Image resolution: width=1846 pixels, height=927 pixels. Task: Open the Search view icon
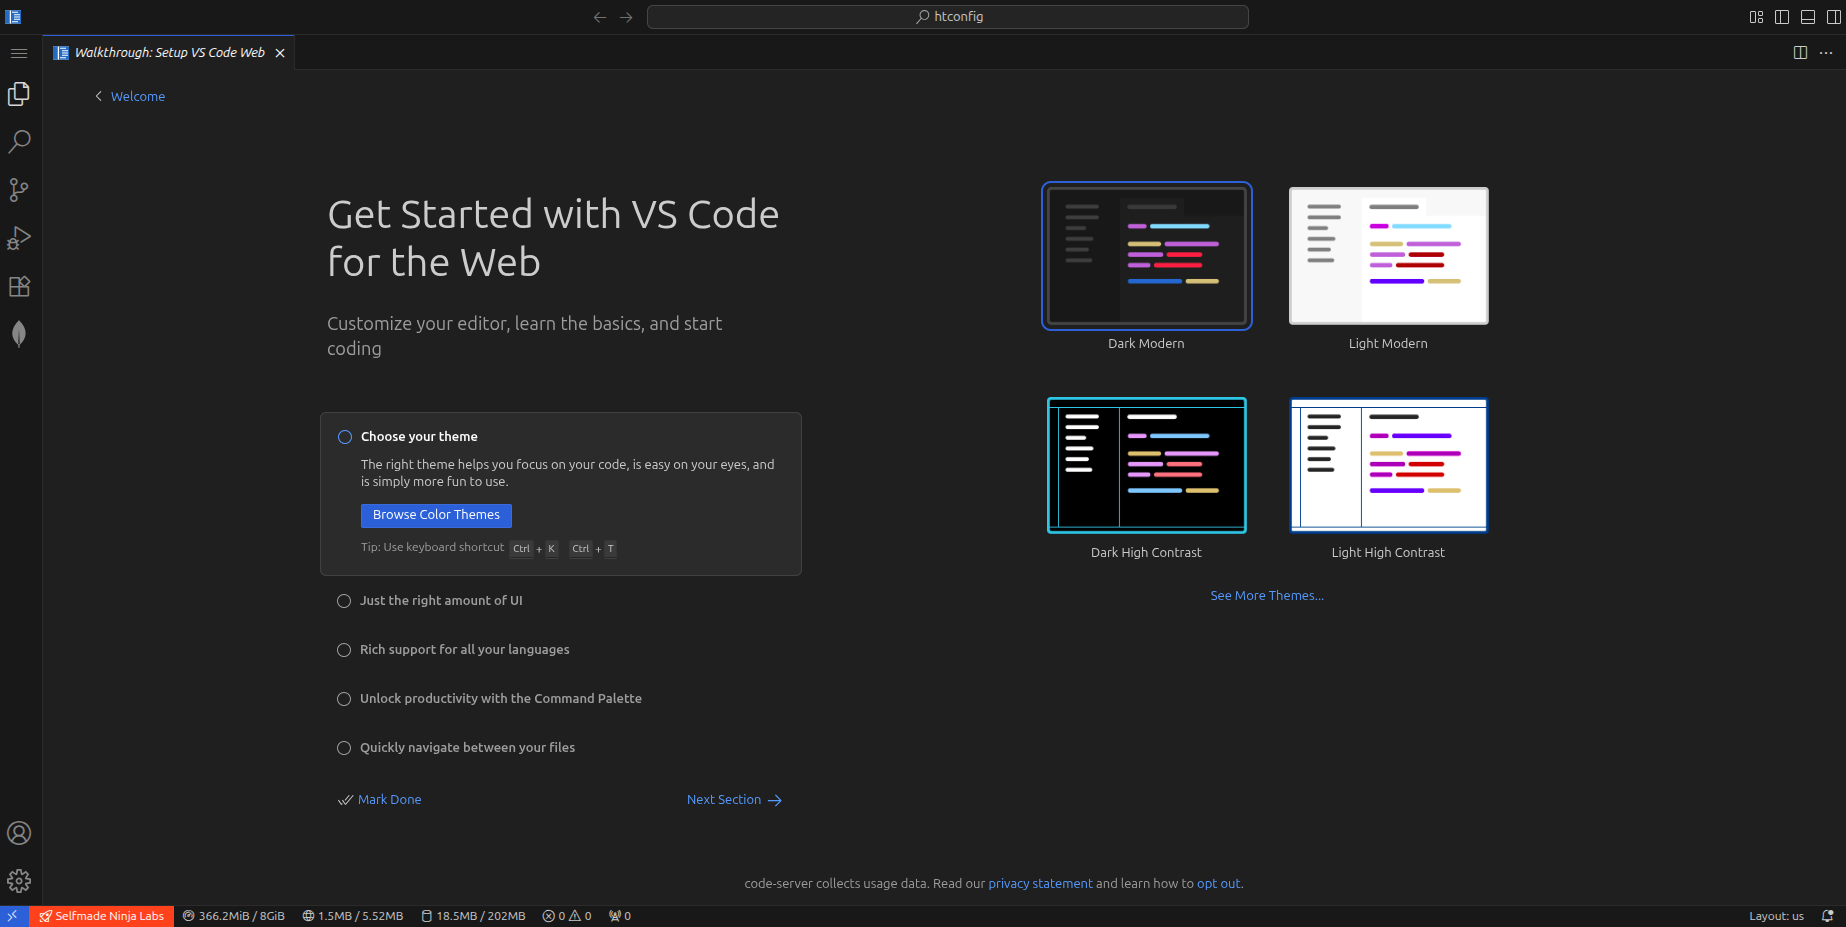(19, 142)
